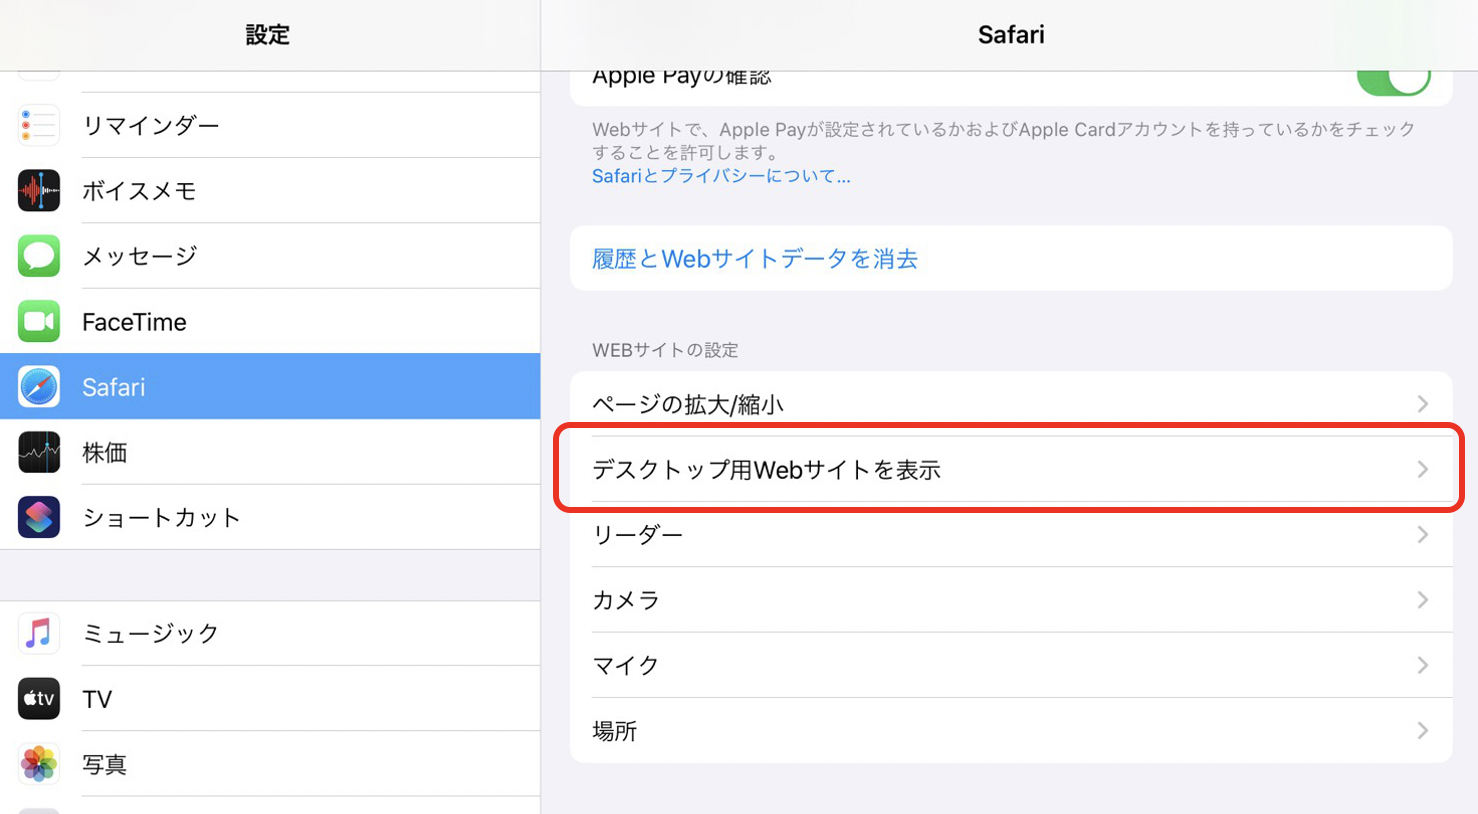
Task: Tap the Photos flower icon
Action: pos(39,764)
